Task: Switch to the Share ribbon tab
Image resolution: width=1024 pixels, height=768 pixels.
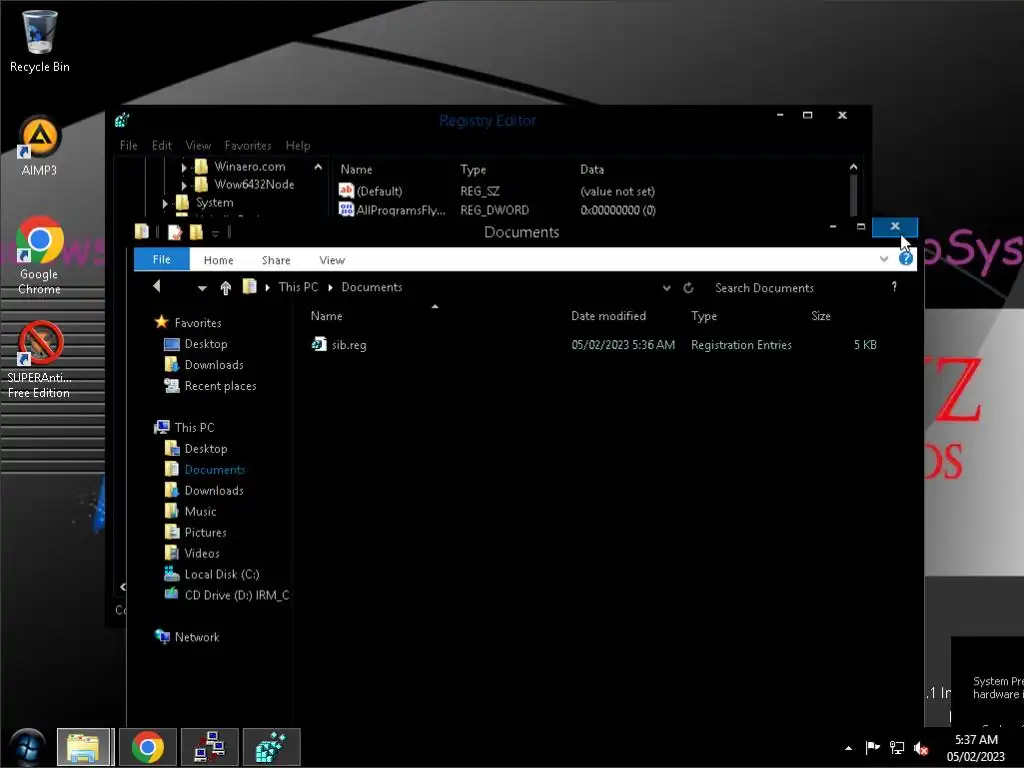Action: click(276, 260)
